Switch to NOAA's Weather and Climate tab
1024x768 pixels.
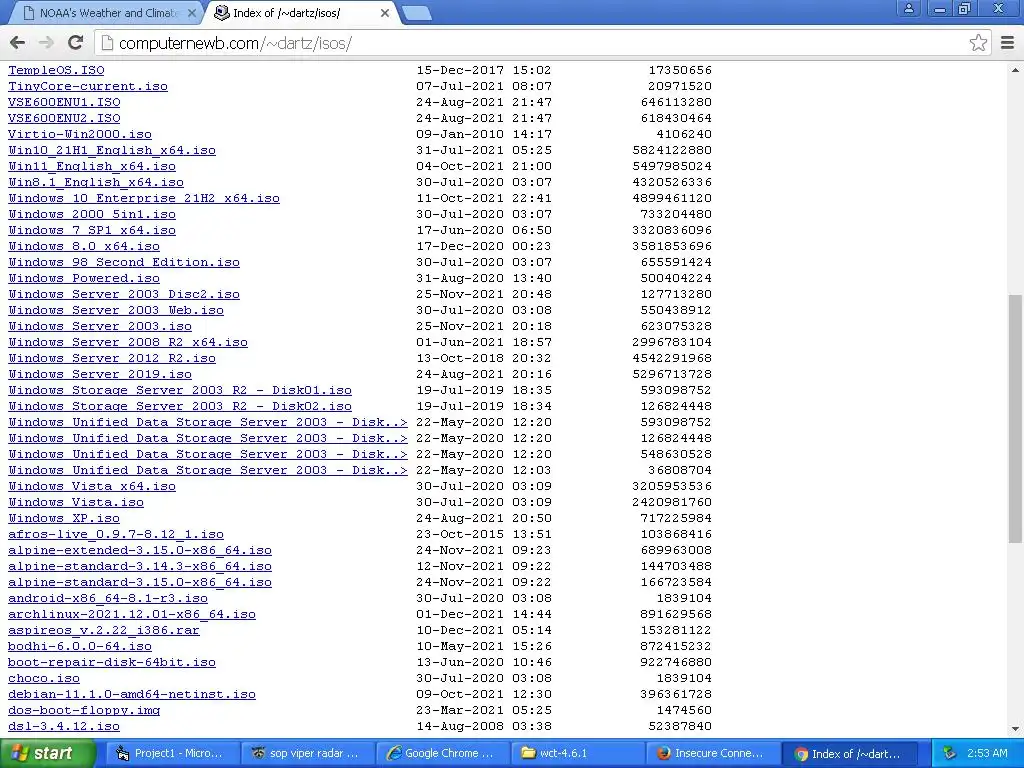(107, 13)
